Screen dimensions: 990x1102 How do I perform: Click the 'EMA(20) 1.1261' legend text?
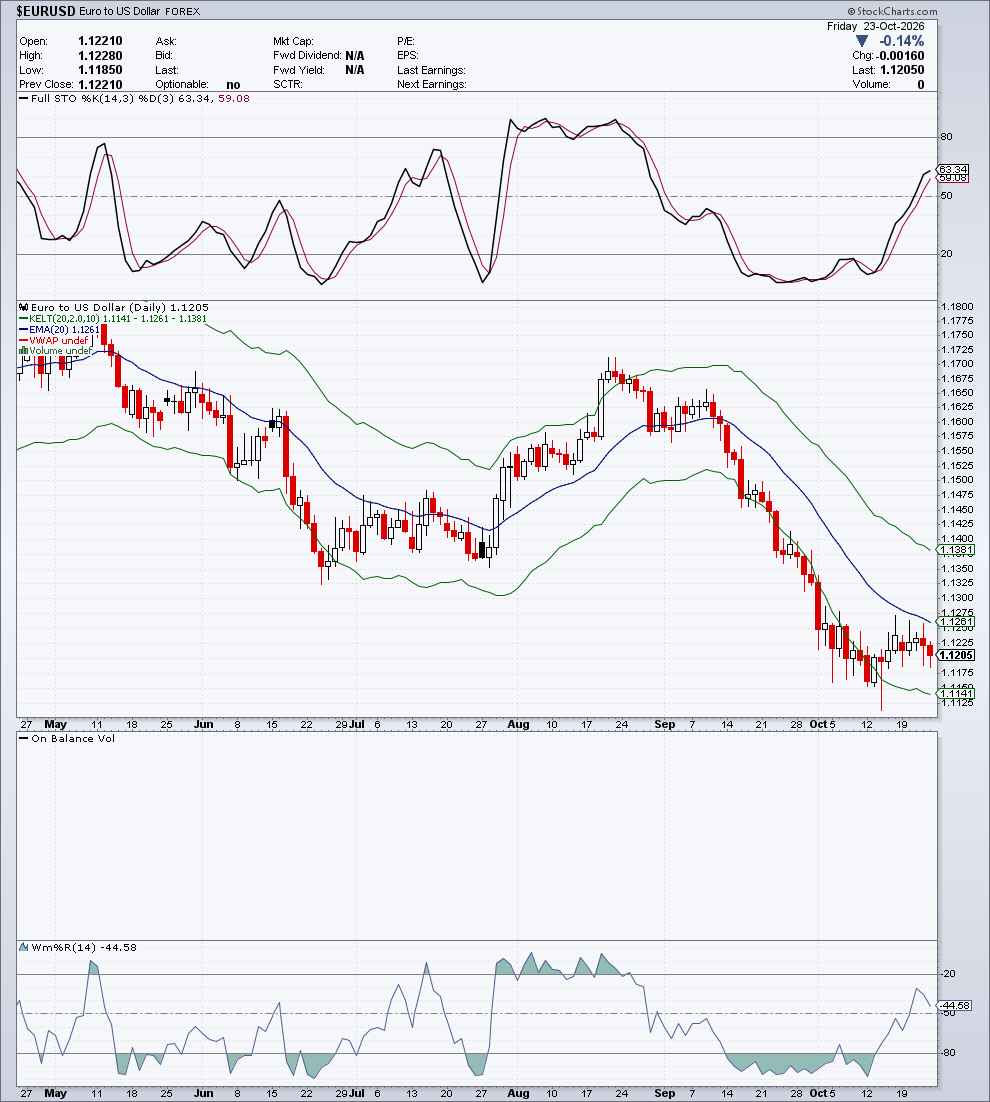click(x=65, y=330)
